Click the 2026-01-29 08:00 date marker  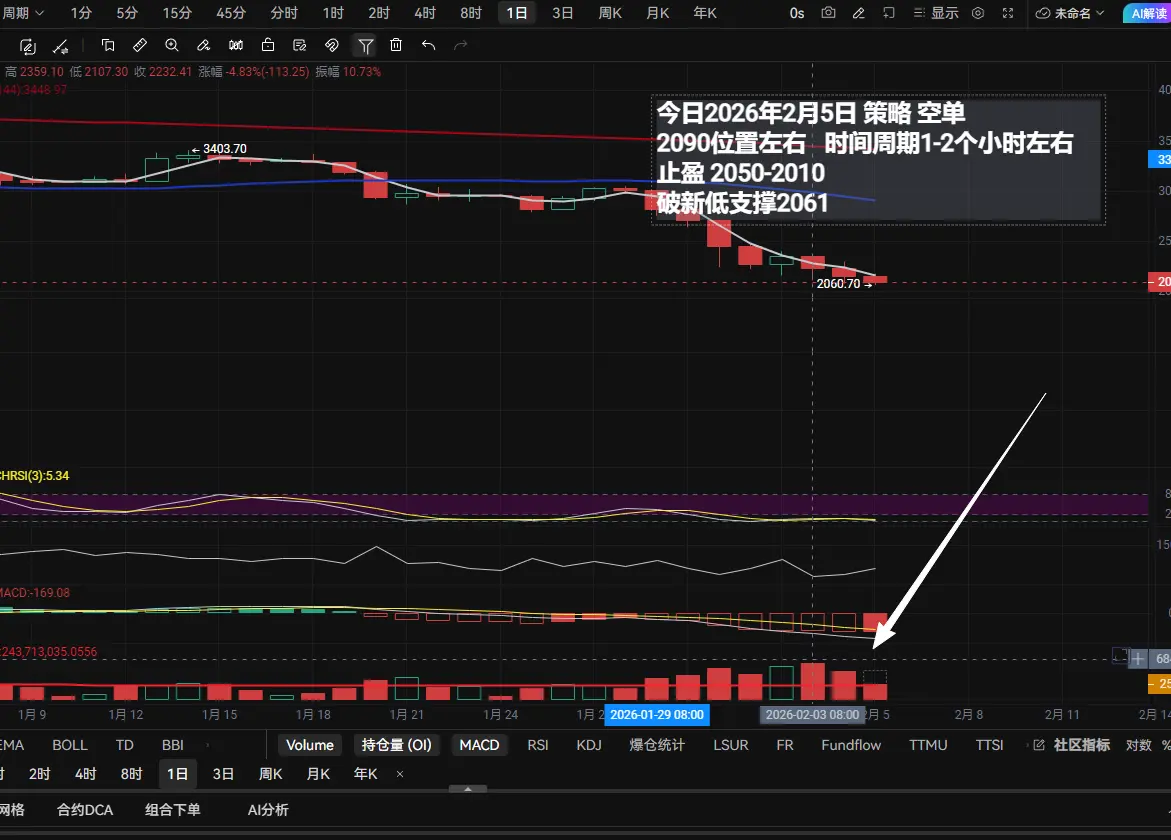tap(657, 715)
